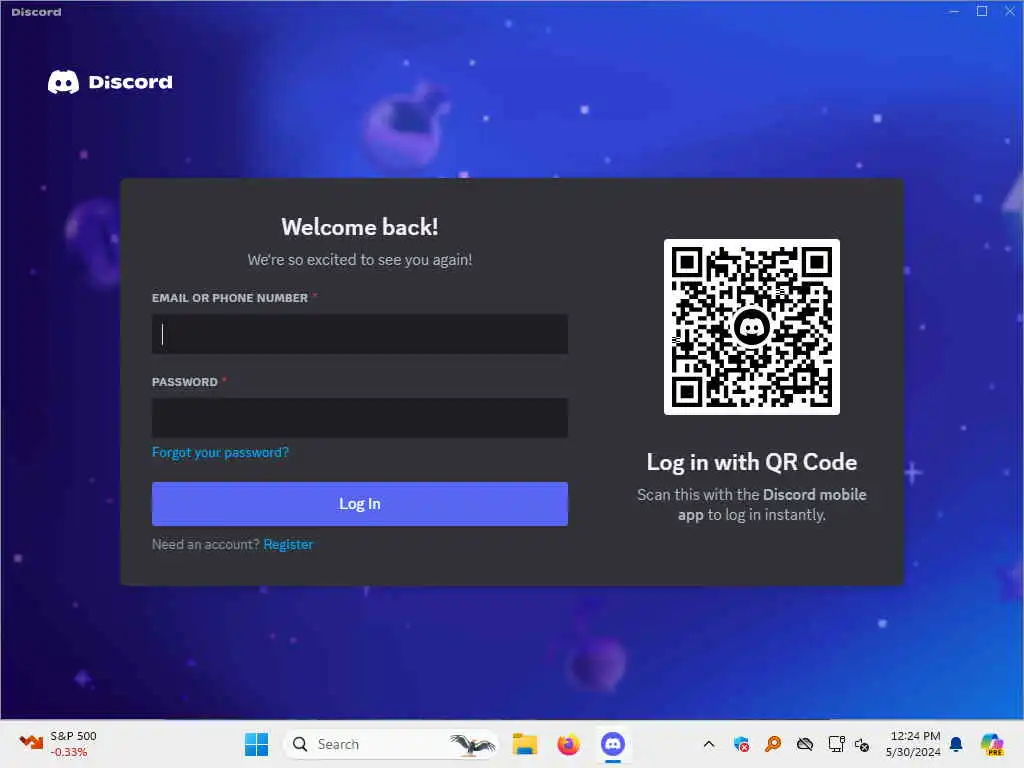The image size is (1024, 768).
Task: Open the Forgot your password link
Action: click(220, 453)
